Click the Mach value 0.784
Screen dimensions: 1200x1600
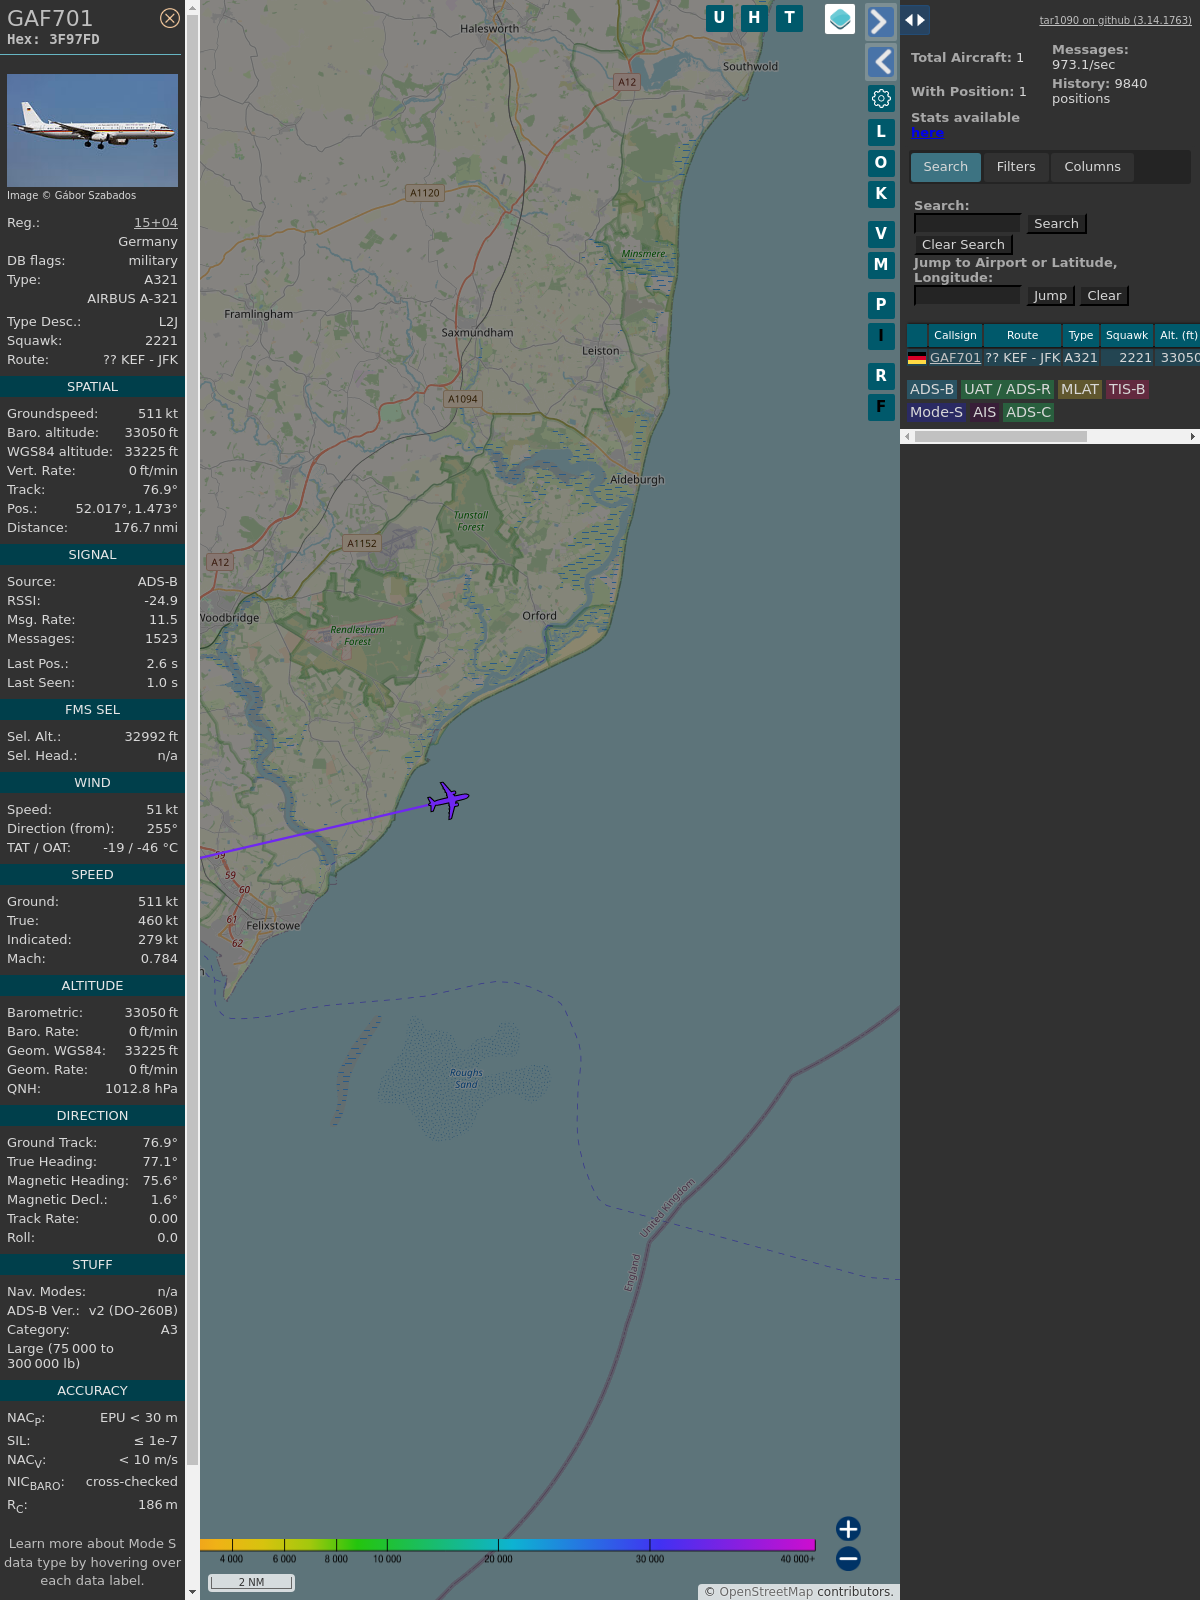pos(159,959)
